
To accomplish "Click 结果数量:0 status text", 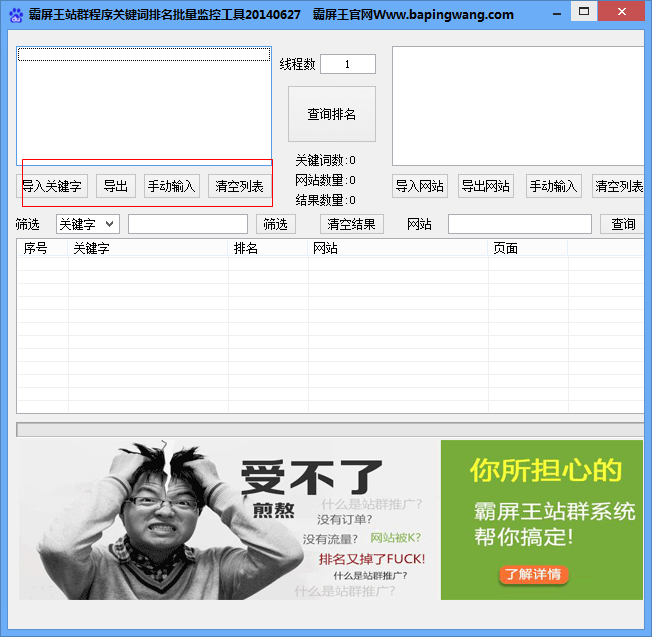I will click(326, 200).
